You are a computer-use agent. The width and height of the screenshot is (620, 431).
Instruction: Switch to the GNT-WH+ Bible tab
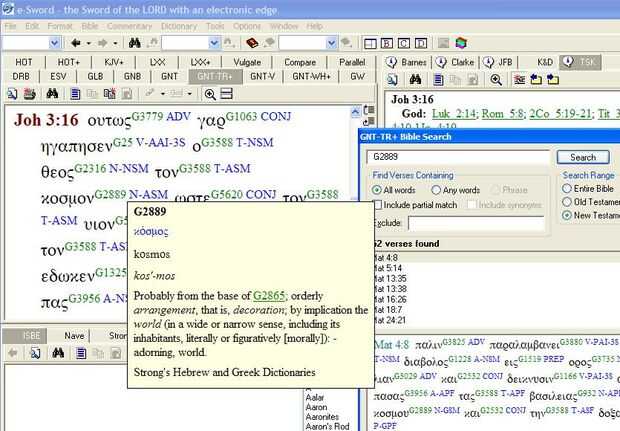[x=311, y=76]
